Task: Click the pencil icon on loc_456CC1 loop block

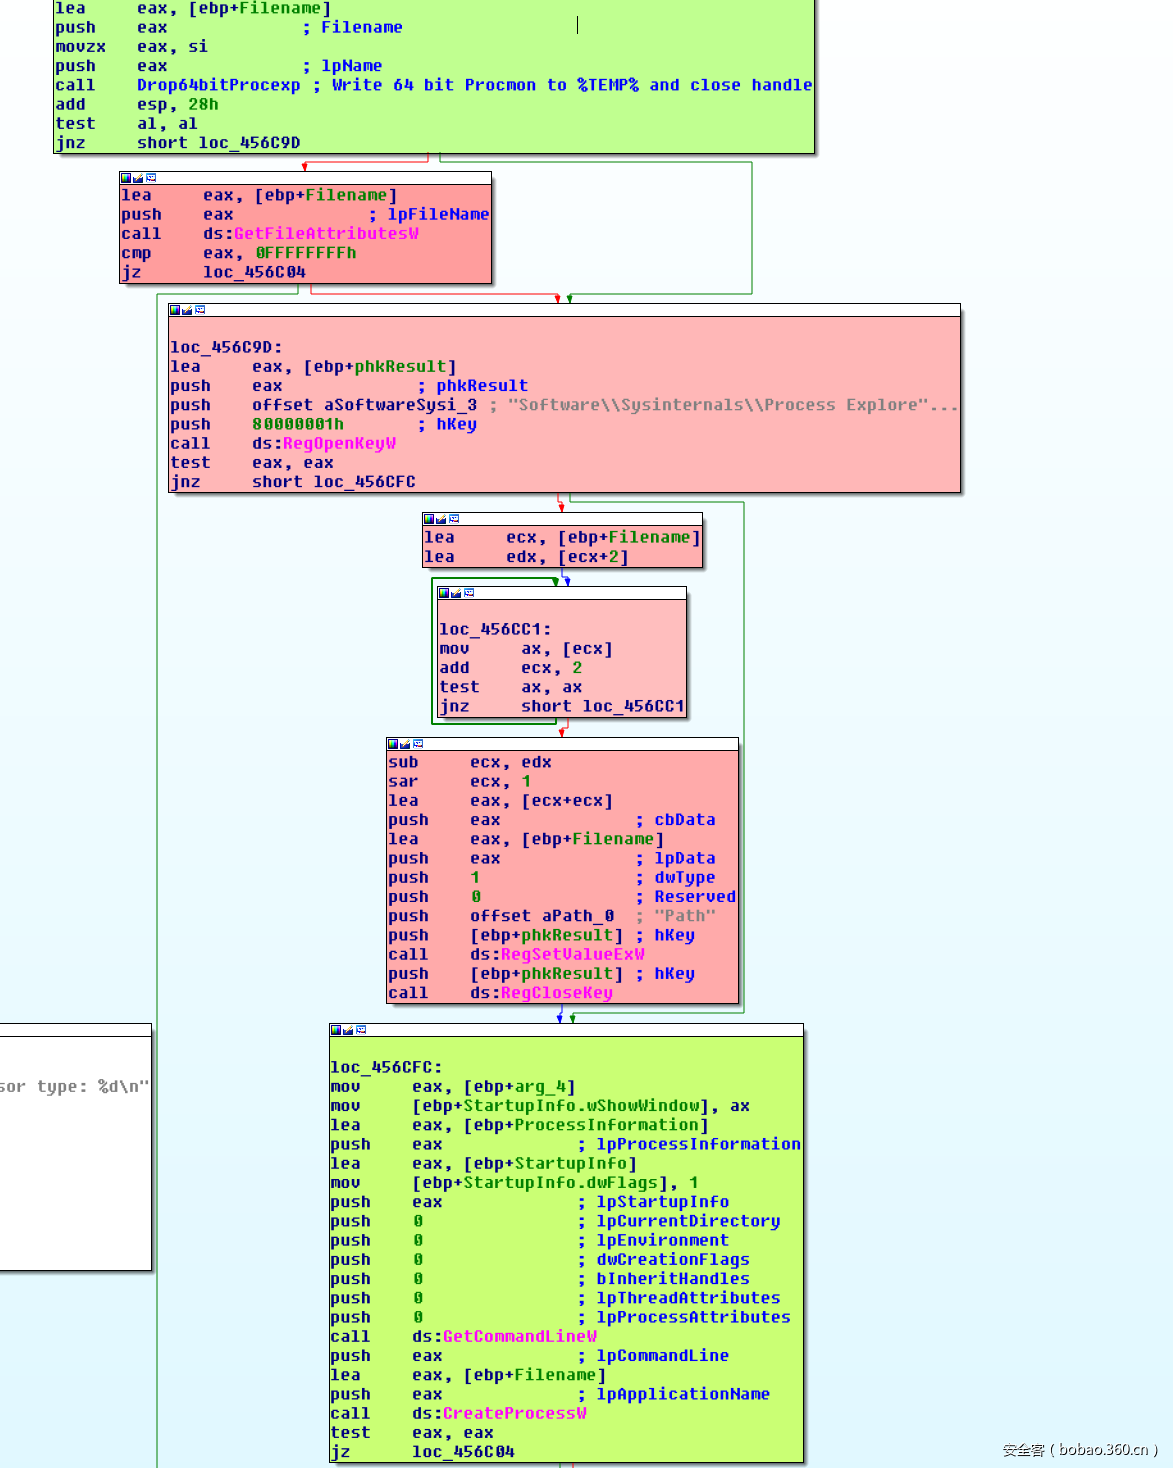Action: 456,593
